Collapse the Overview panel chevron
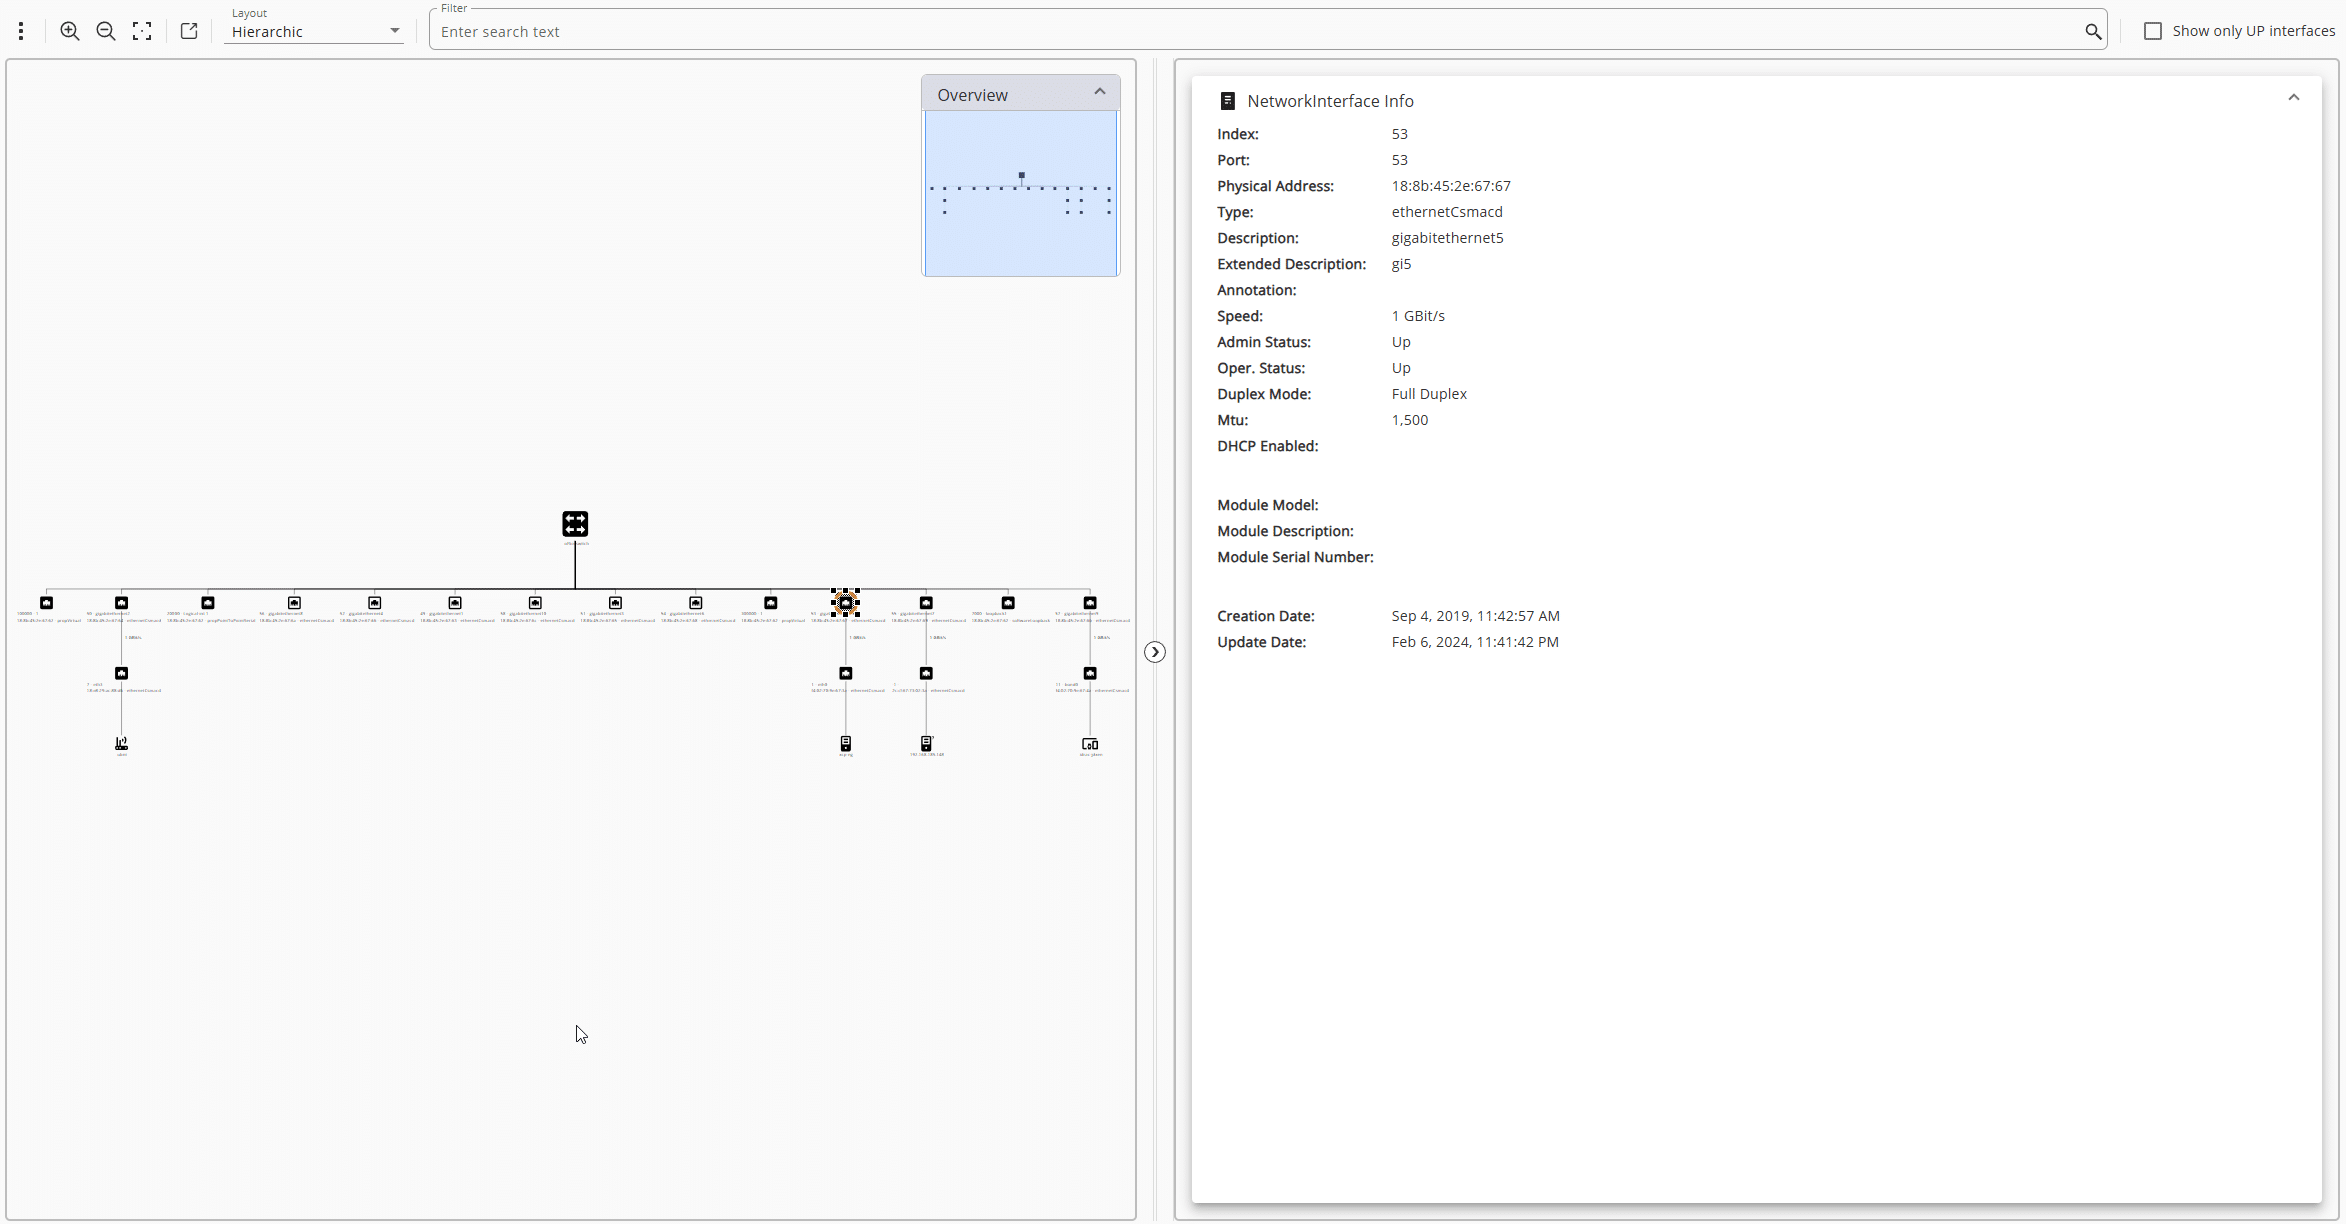This screenshot has width=2346, height=1224. click(x=1099, y=92)
